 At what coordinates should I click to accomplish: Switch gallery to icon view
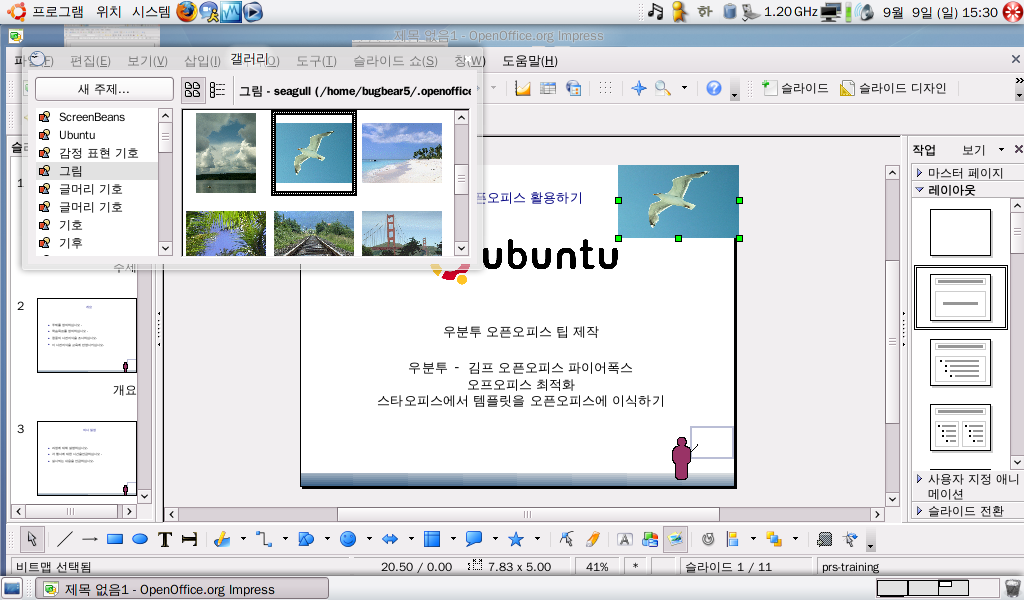(x=192, y=89)
